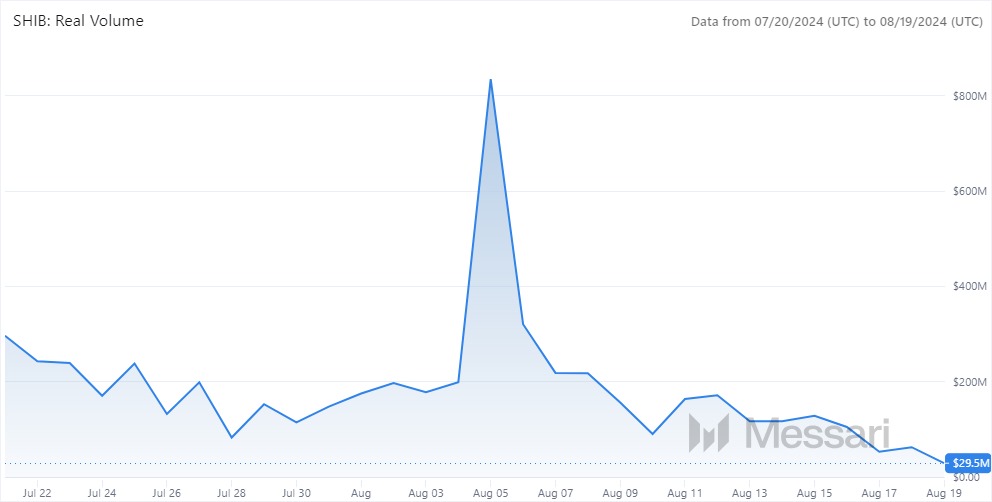Click the $0.00 y-axis label

[x=968, y=478]
